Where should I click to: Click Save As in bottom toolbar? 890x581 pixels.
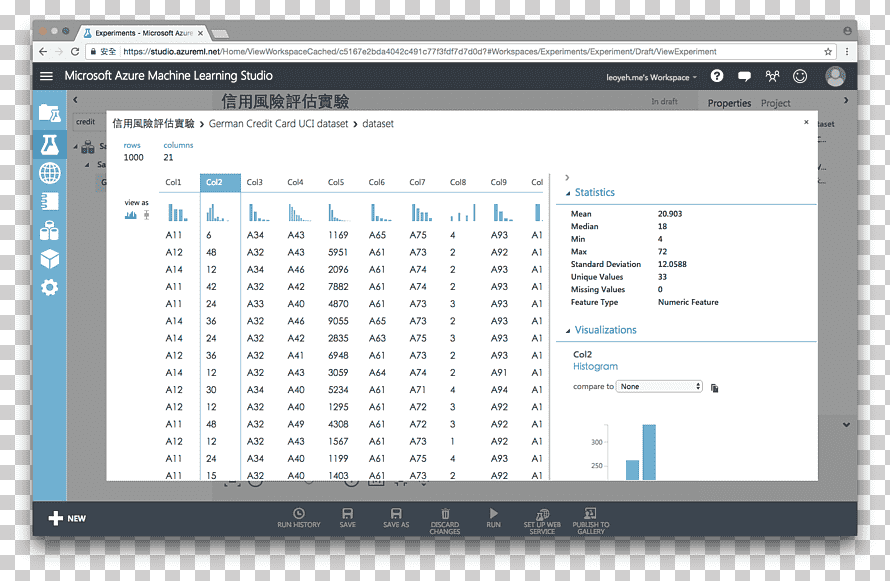[396, 518]
